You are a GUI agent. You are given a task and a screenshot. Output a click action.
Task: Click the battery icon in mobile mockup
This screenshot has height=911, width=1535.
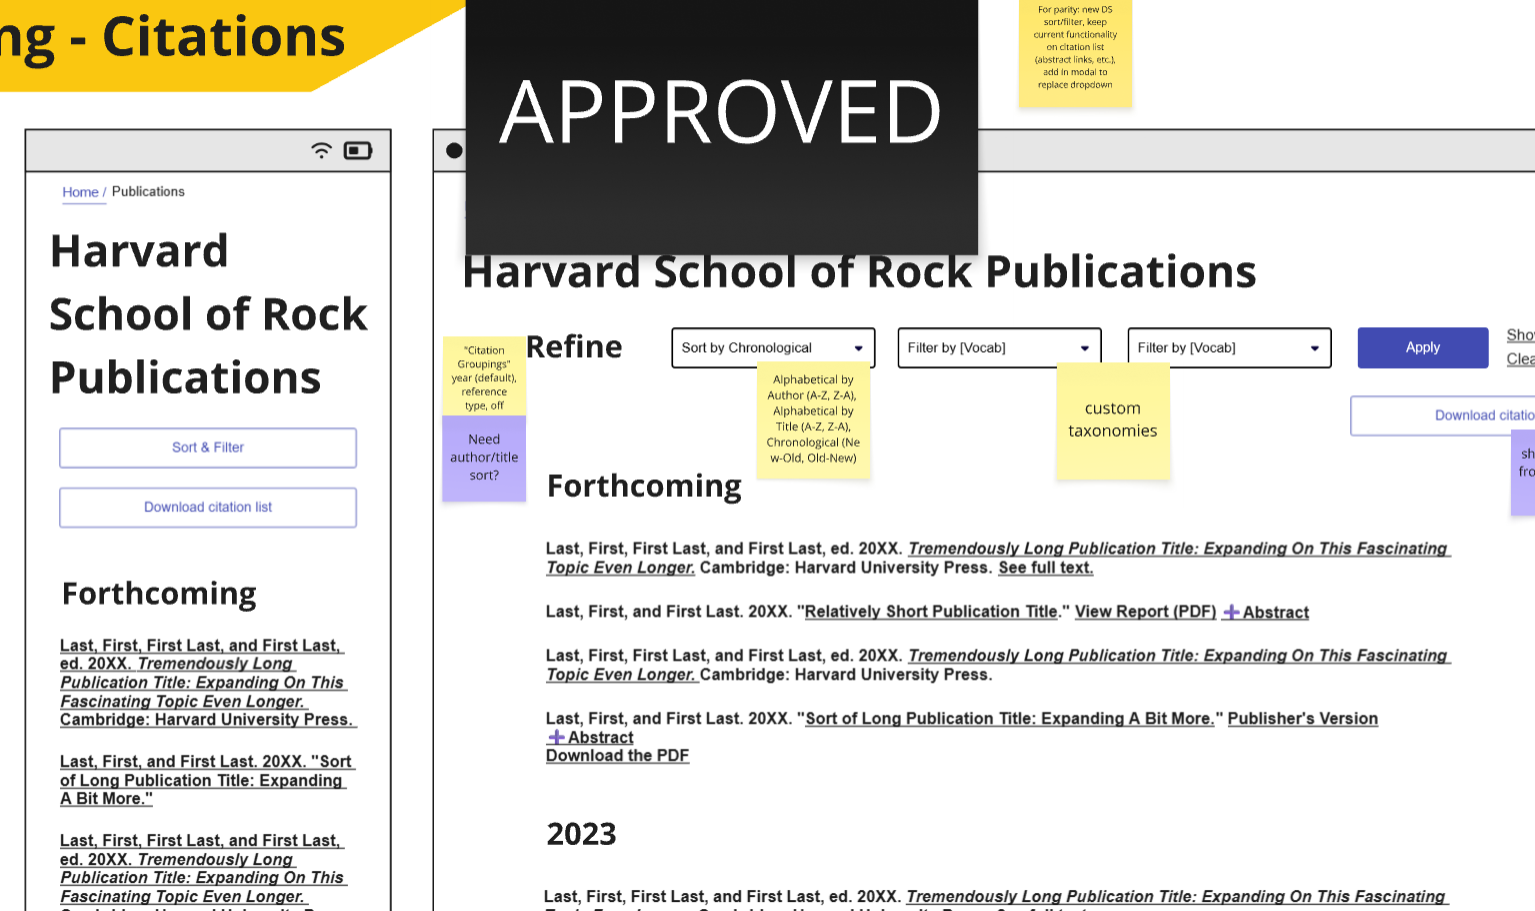click(358, 150)
